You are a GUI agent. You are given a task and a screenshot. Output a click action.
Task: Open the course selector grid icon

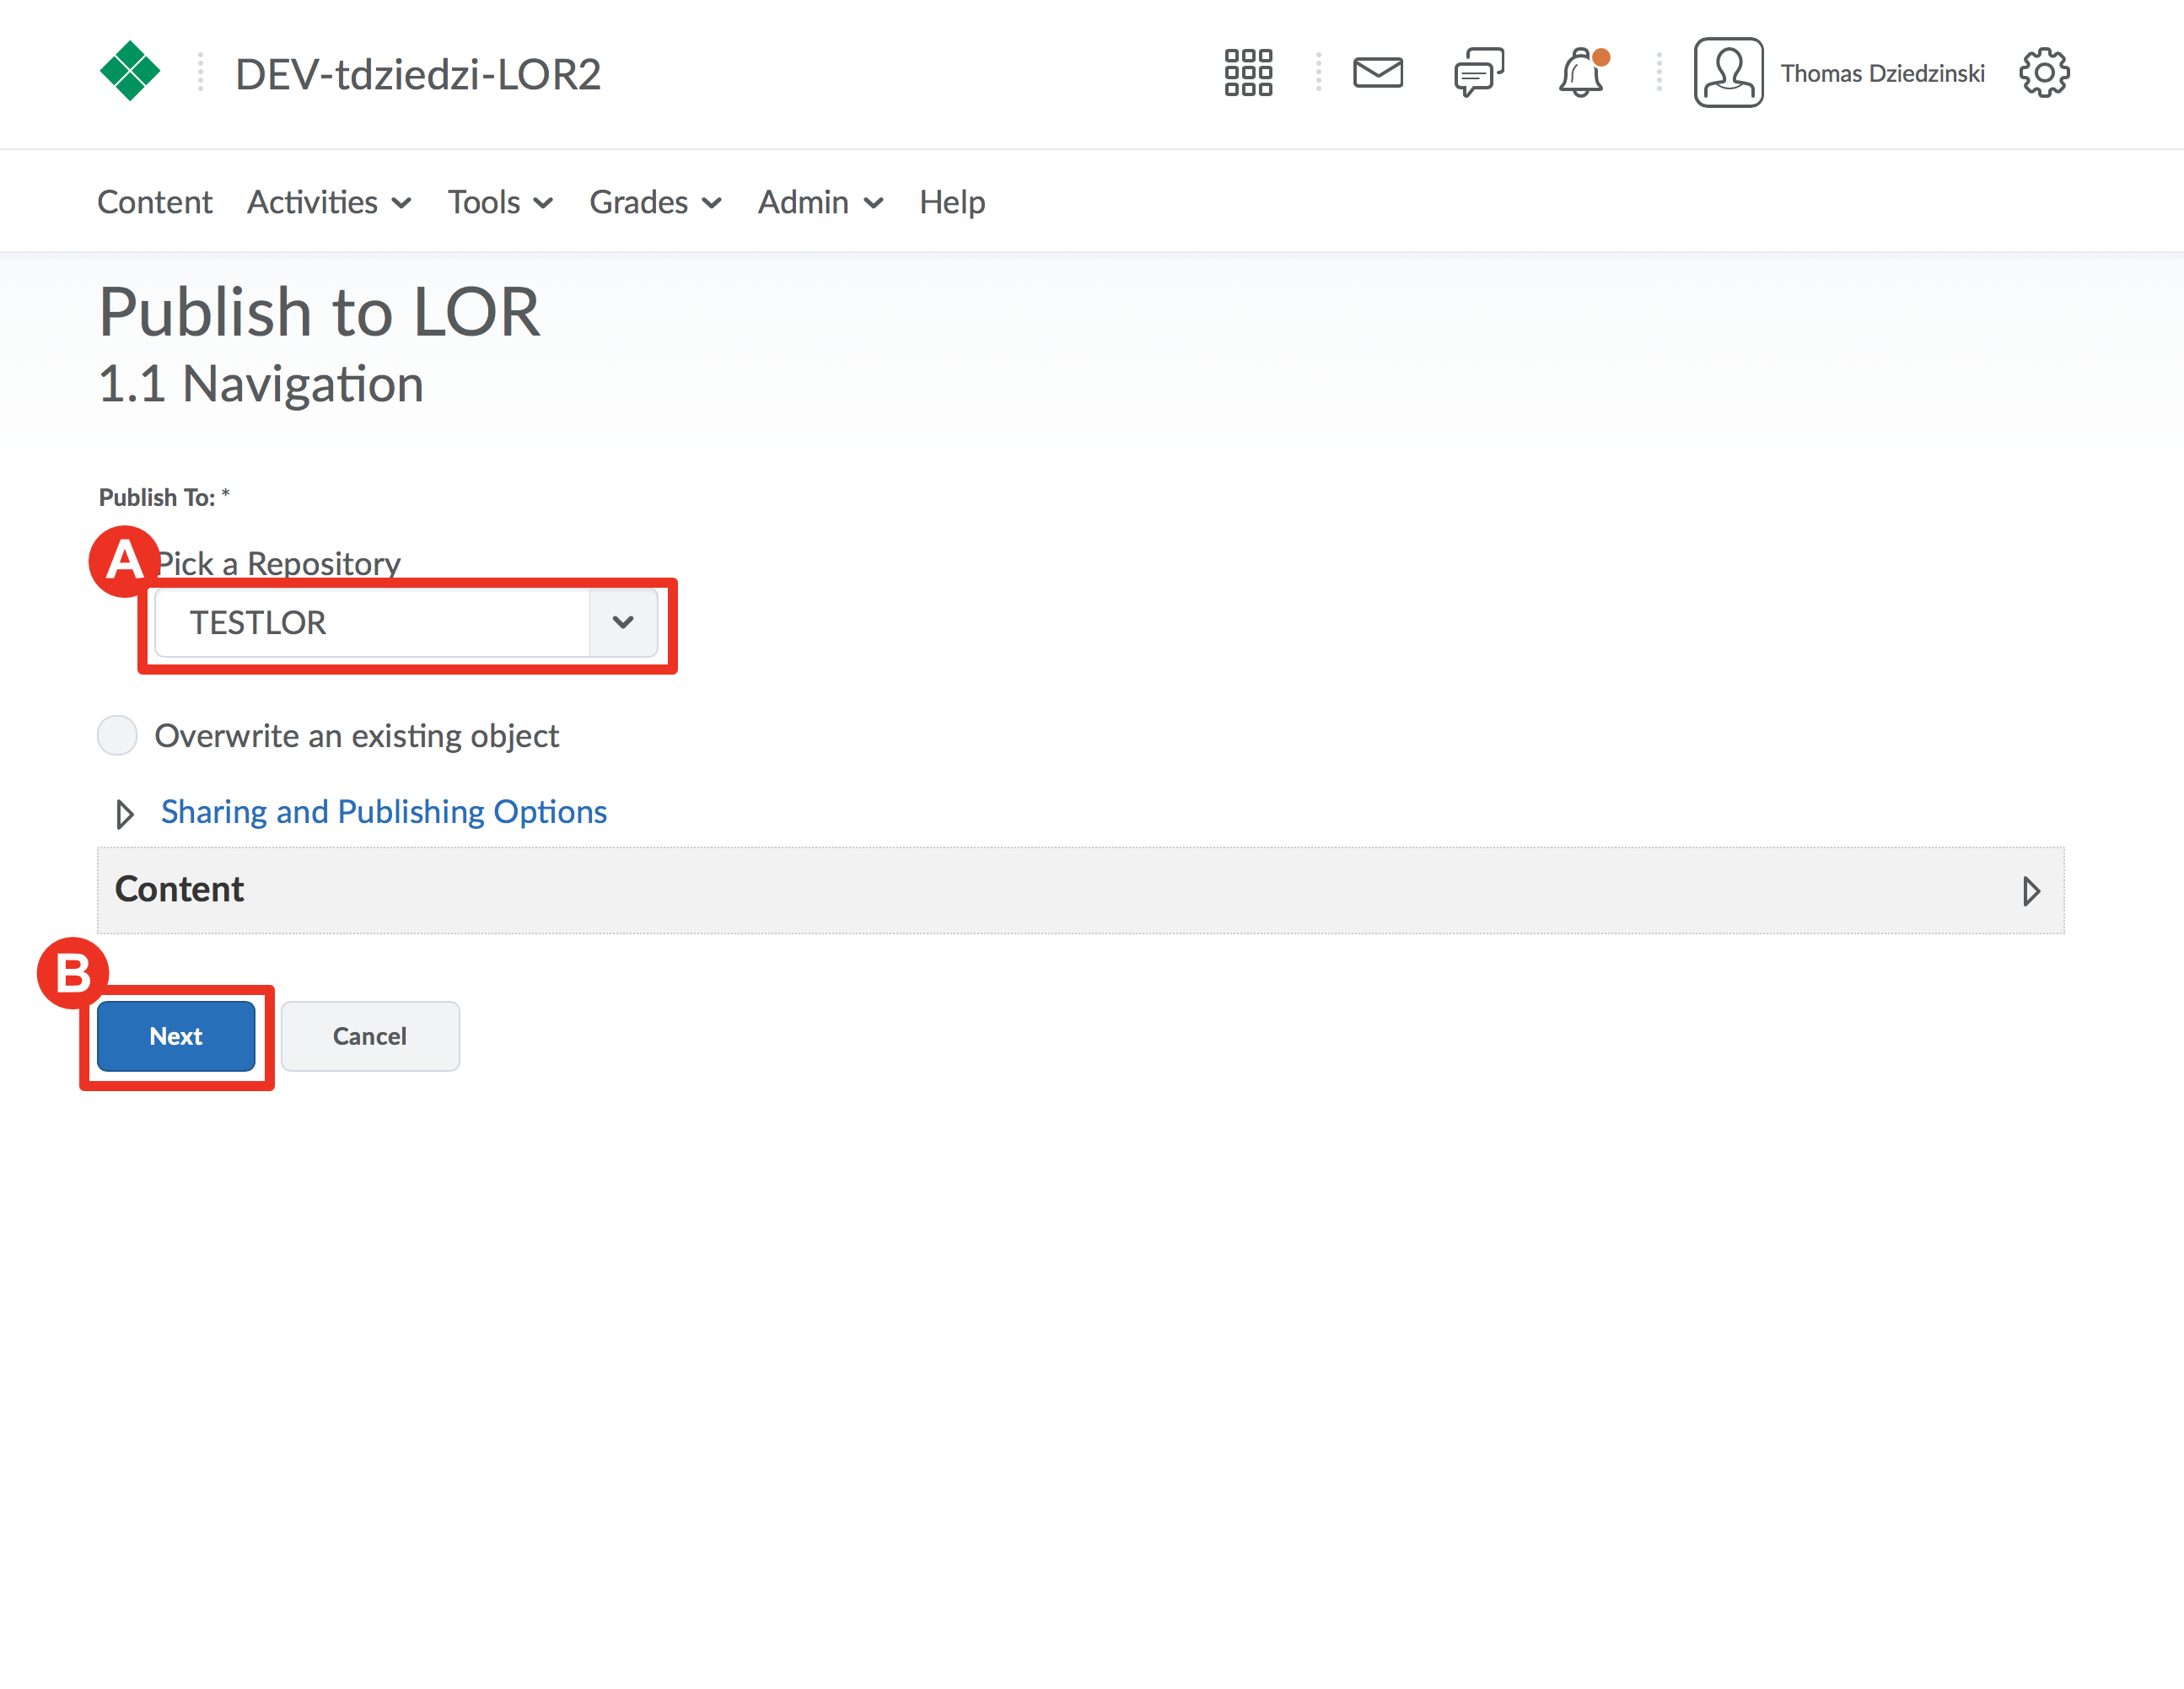point(1248,73)
